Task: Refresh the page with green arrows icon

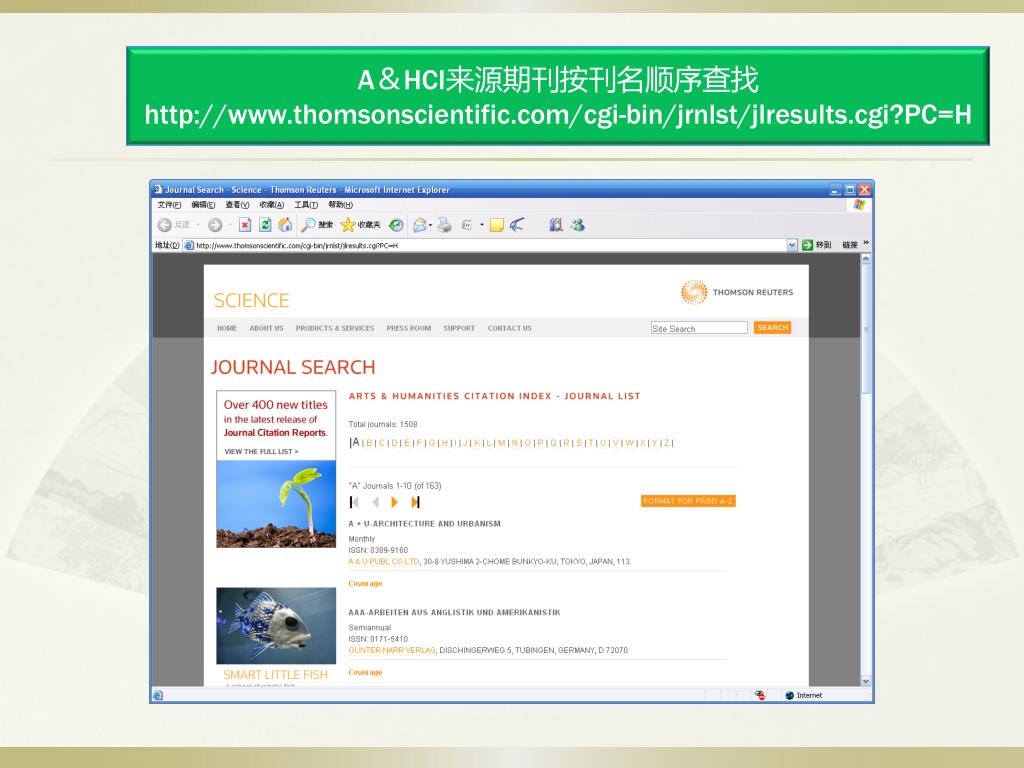Action: pyautogui.click(x=265, y=225)
